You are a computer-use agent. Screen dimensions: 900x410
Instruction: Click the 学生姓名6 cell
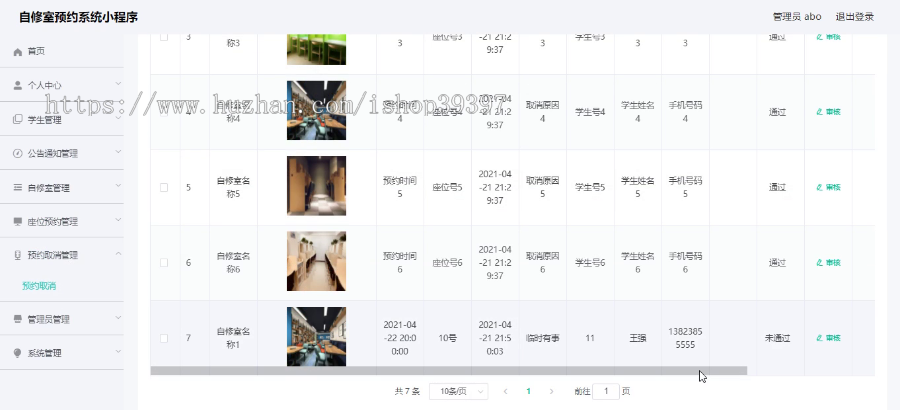pyautogui.click(x=637, y=262)
